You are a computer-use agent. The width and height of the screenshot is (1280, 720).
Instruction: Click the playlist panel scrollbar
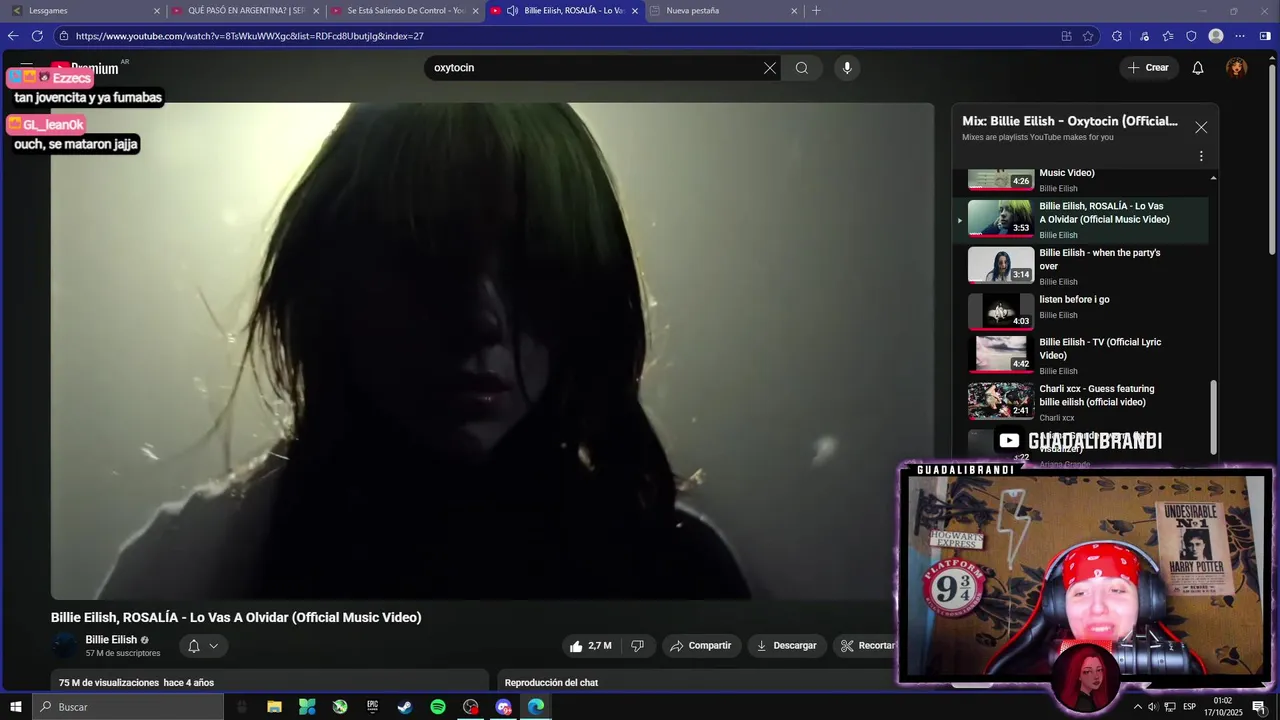1214,416
